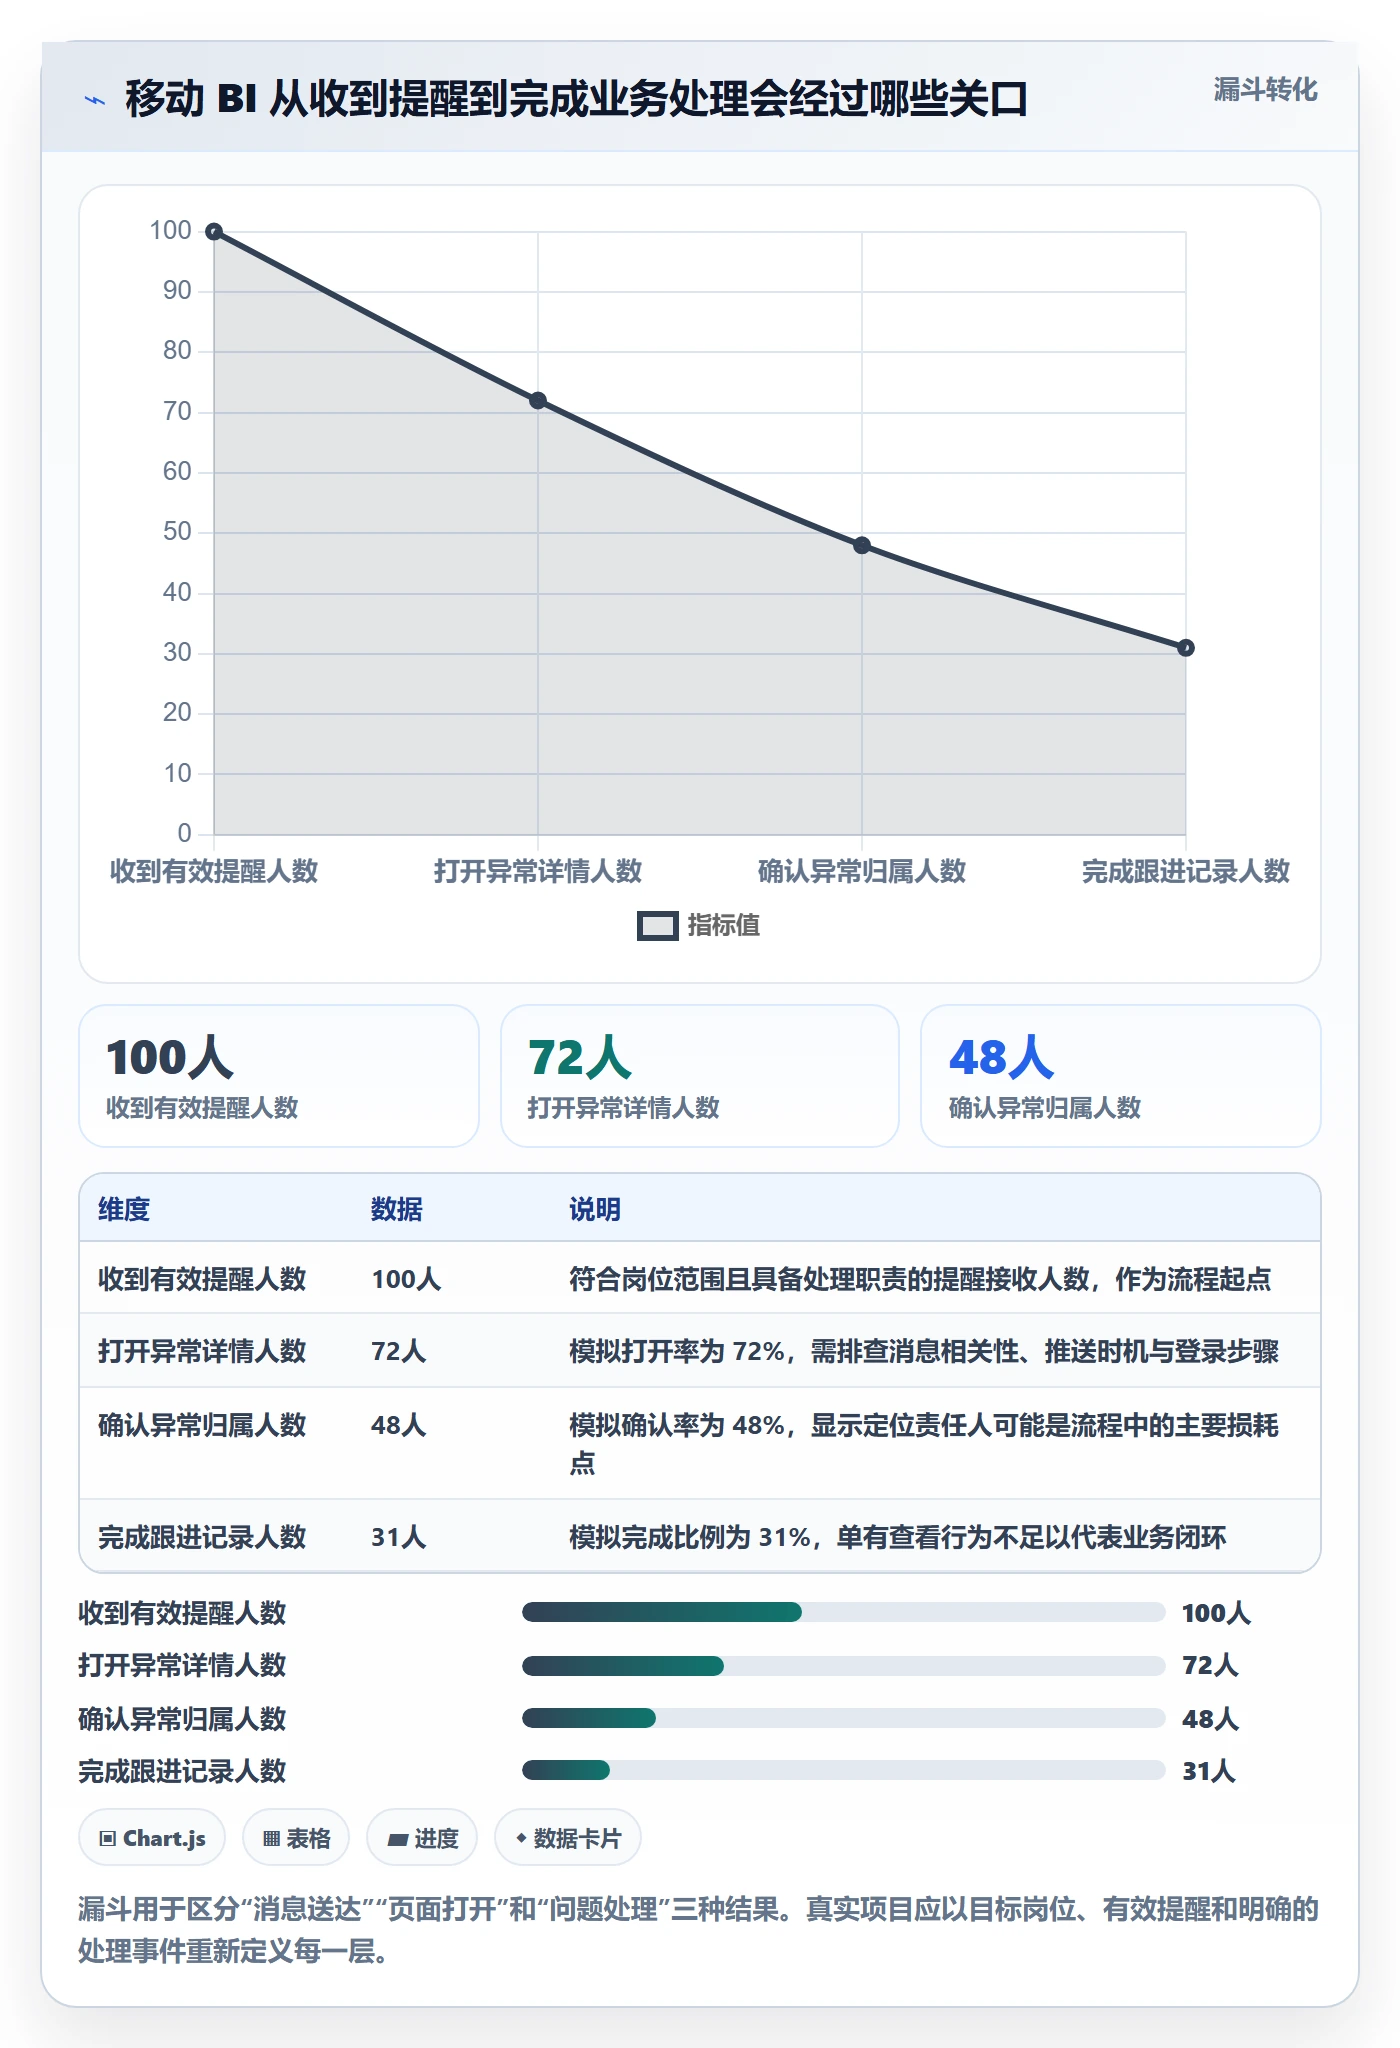1400x2048 pixels.
Task: Click table cell 收到有效提醒人数
Action: pyautogui.click(x=202, y=1279)
